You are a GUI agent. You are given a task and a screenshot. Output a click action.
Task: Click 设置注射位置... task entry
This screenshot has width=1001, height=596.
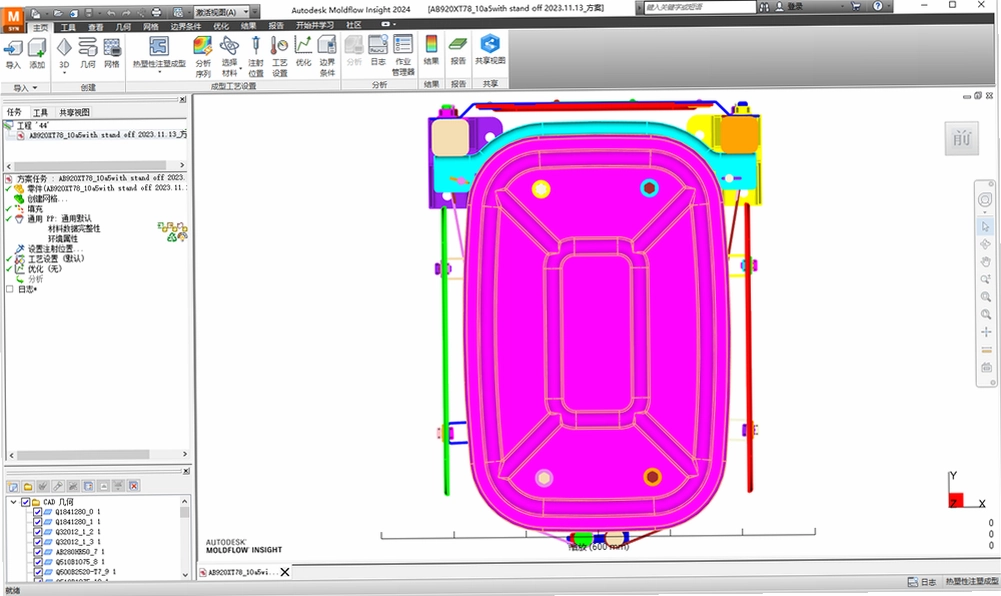coord(55,249)
